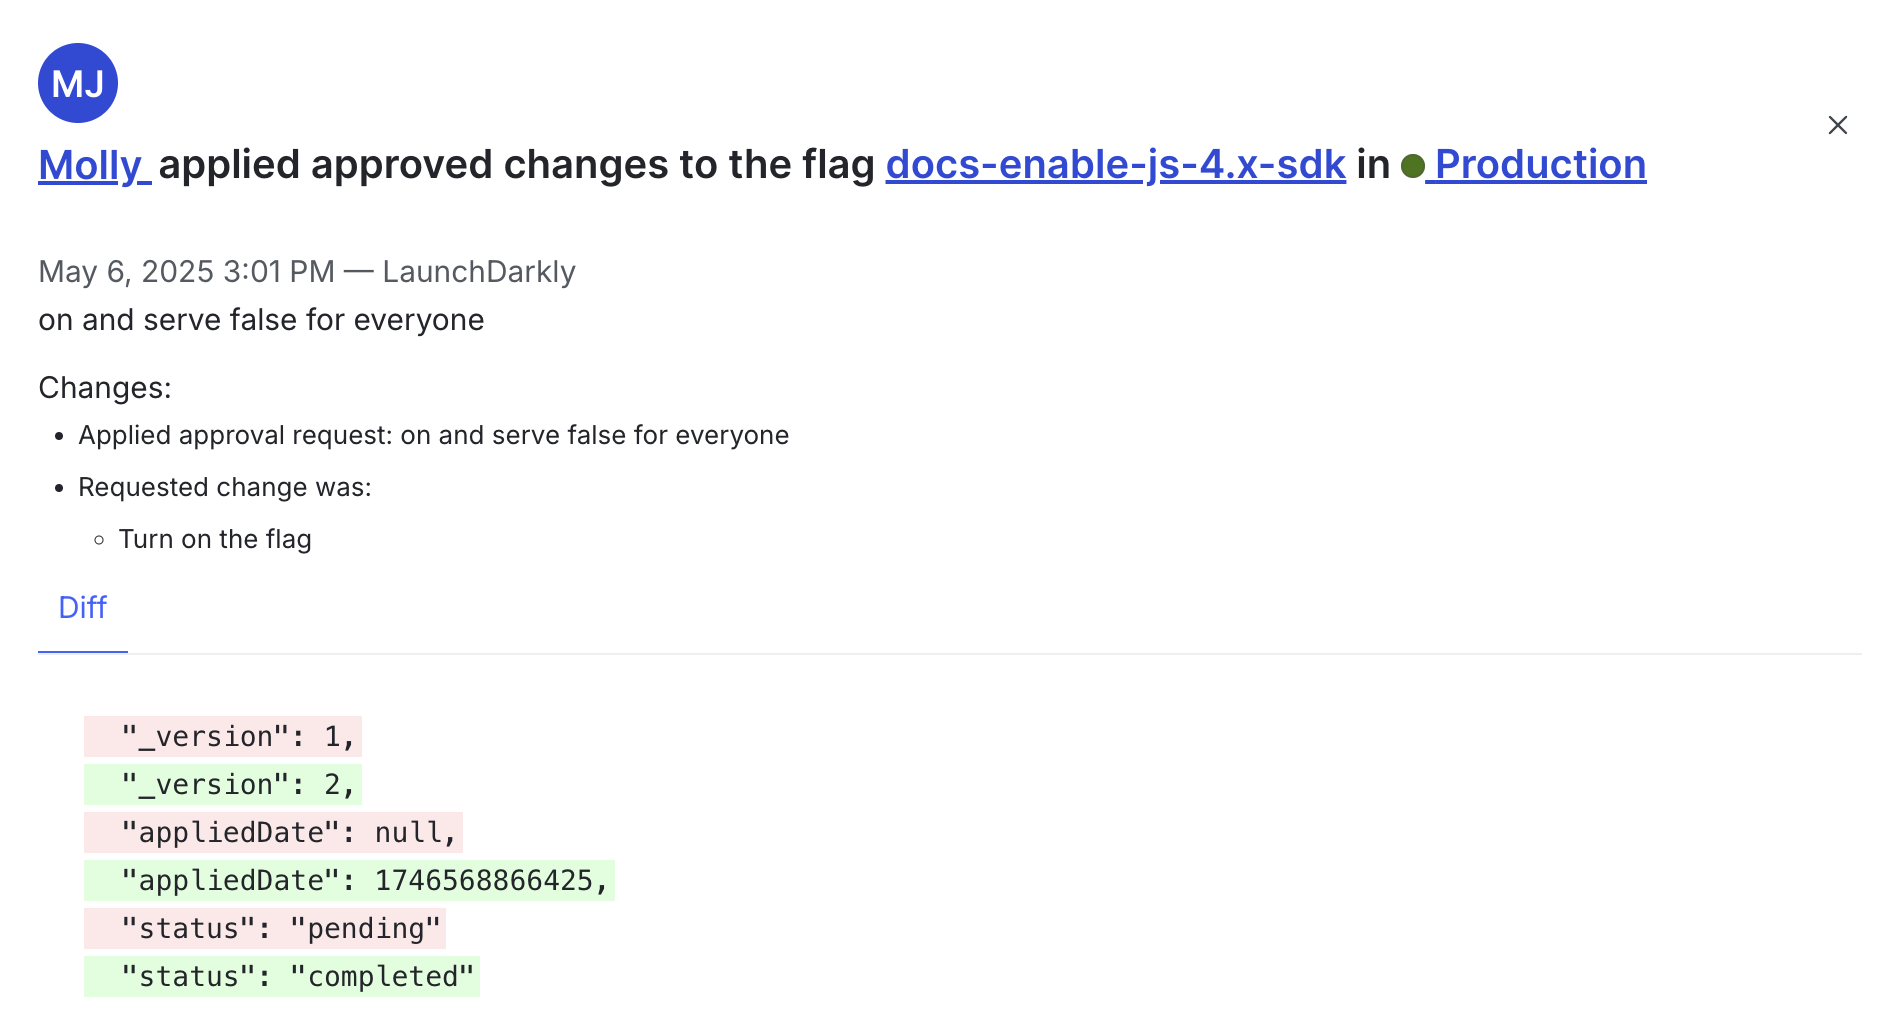Click the on and serve false description text
This screenshot has height=1032, width=1902.
pyautogui.click(x=261, y=320)
